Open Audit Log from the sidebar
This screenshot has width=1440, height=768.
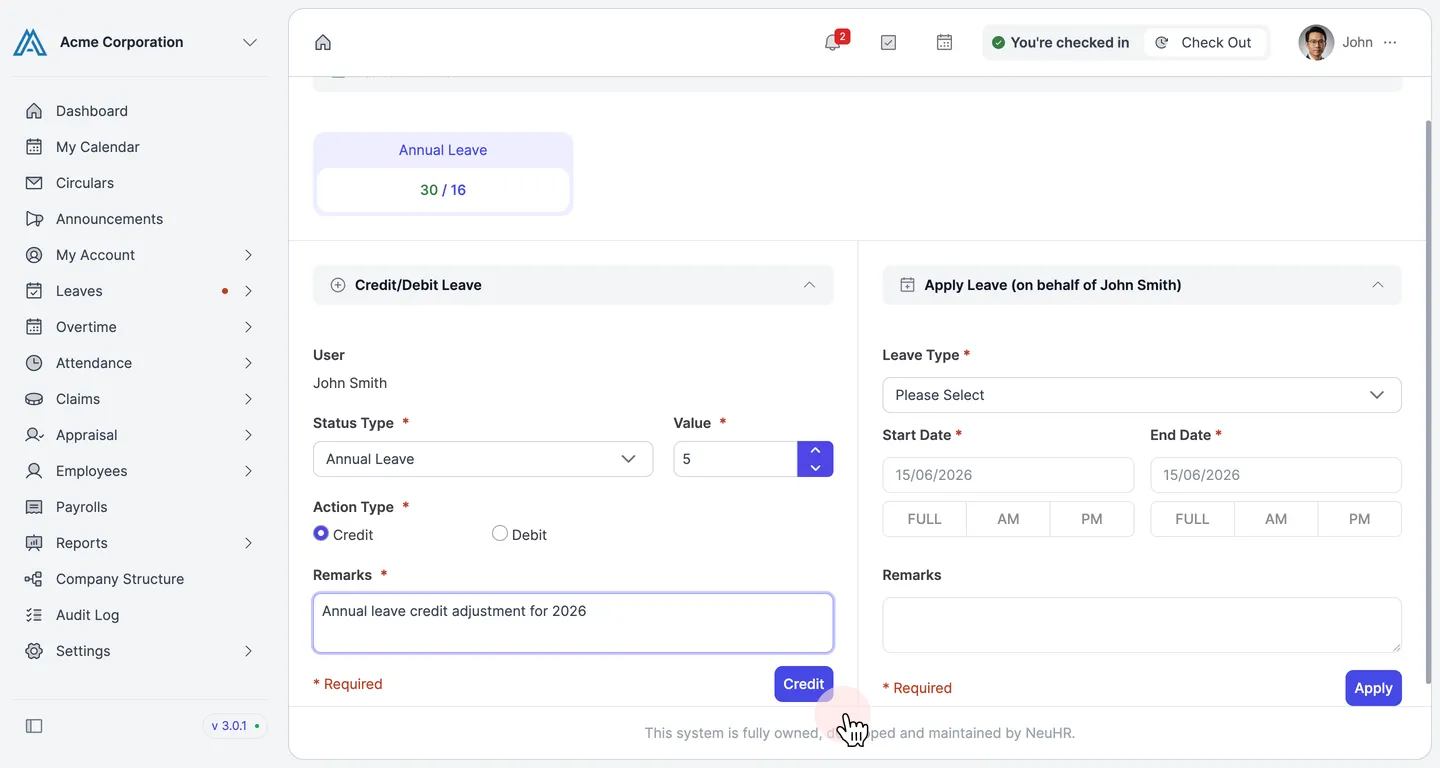tap(88, 615)
